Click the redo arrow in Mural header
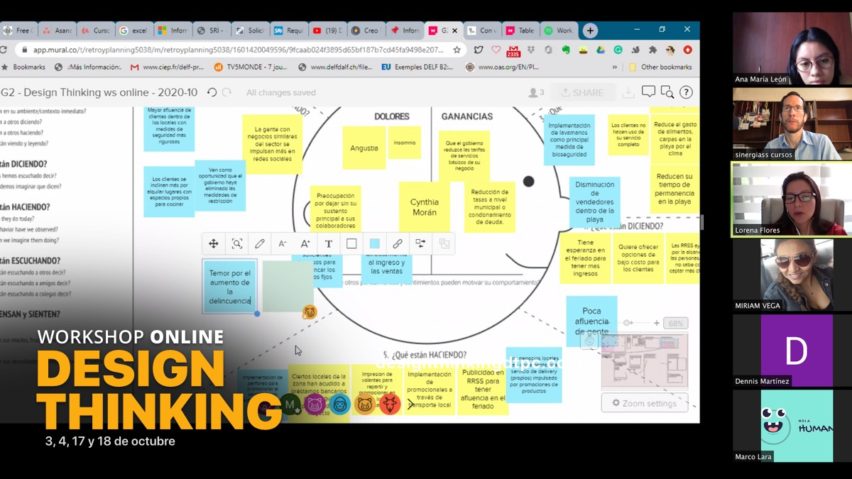The image size is (852, 479). coord(227,92)
